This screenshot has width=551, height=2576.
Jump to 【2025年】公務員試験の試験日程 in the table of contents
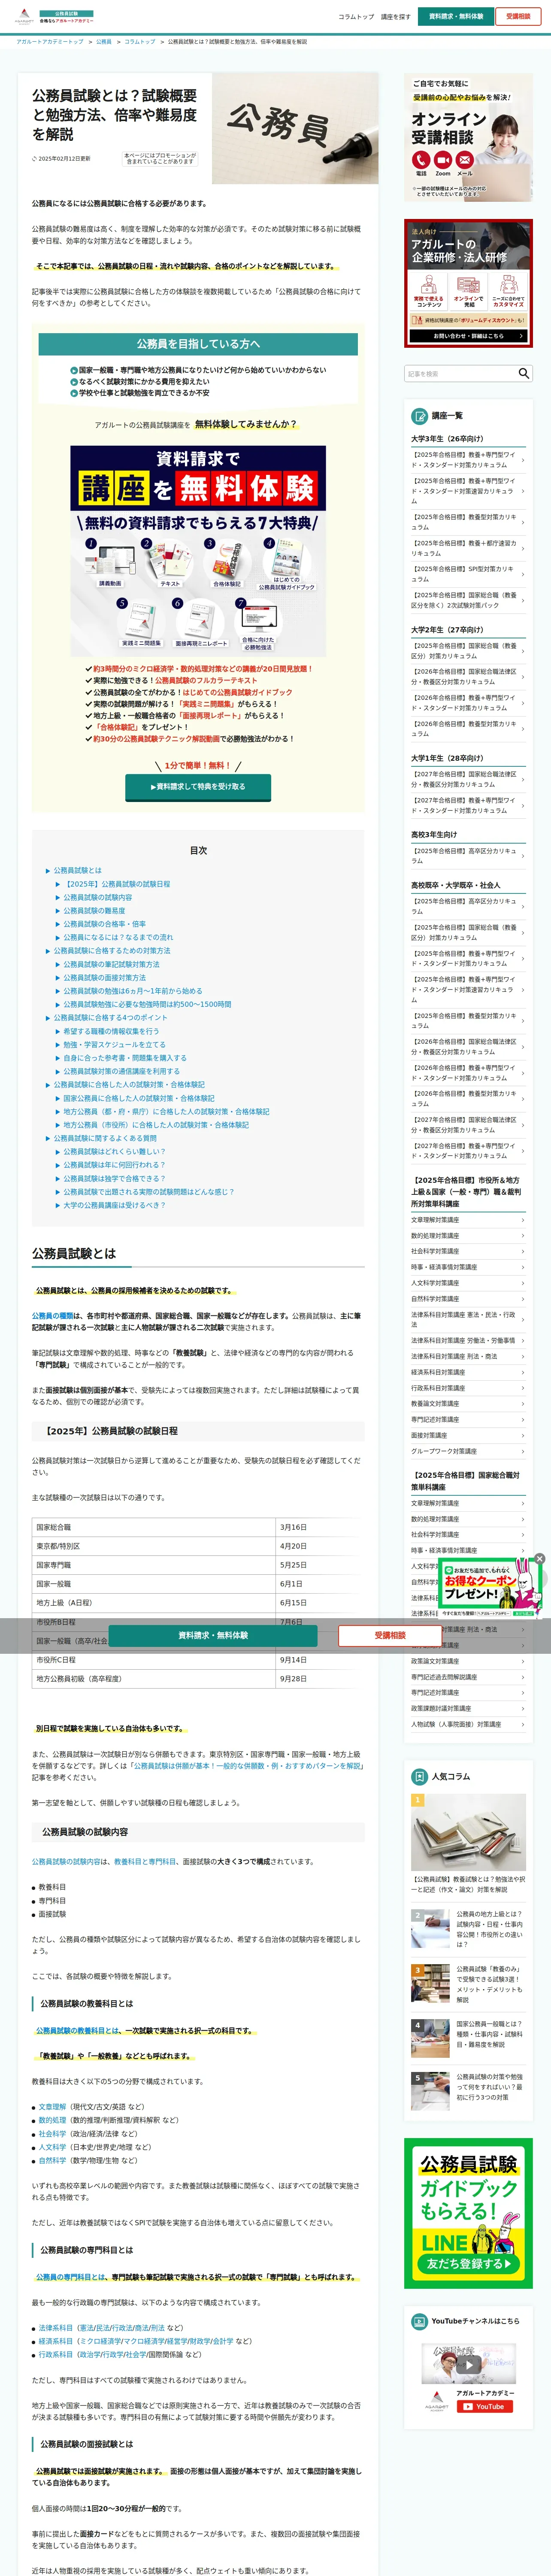click(x=118, y=884)
